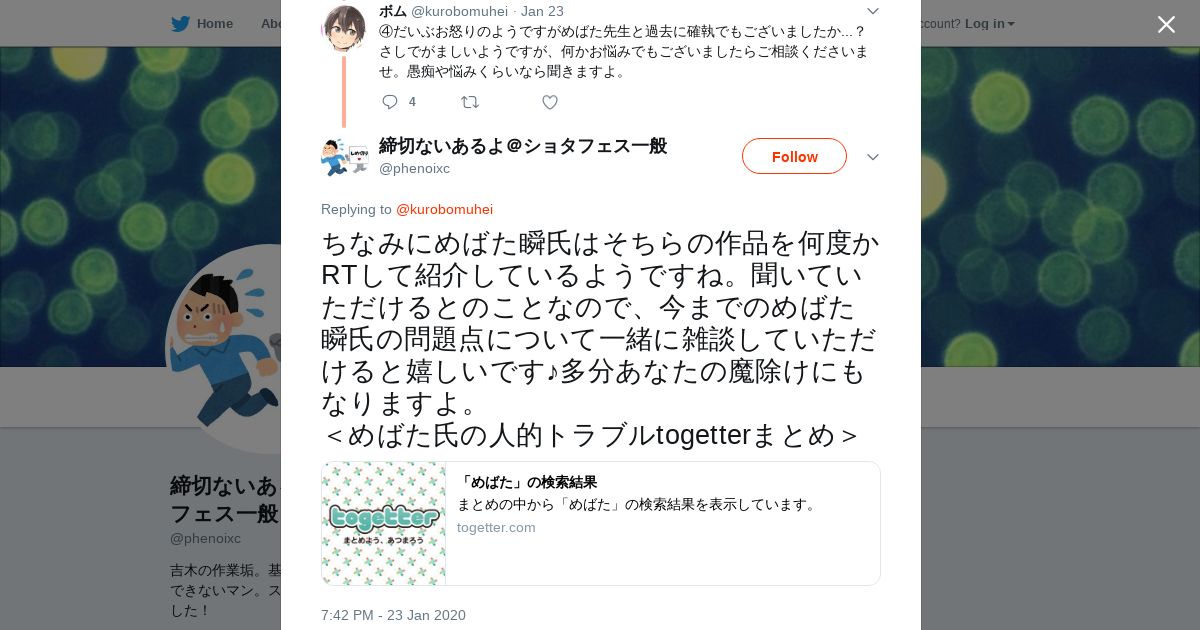Open ボム's profile avatar
This screenshot has height=630, width=1200.
point(344,28)
